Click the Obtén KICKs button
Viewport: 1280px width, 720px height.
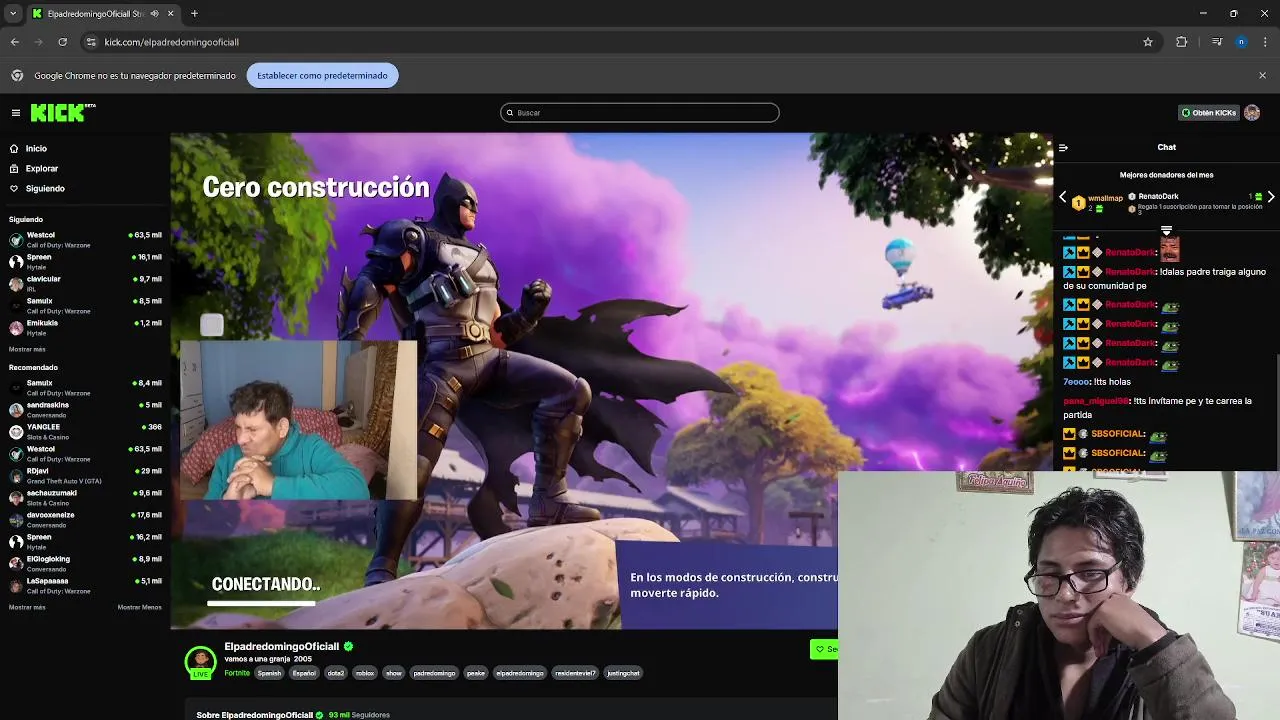click(x=1209, y=113)
